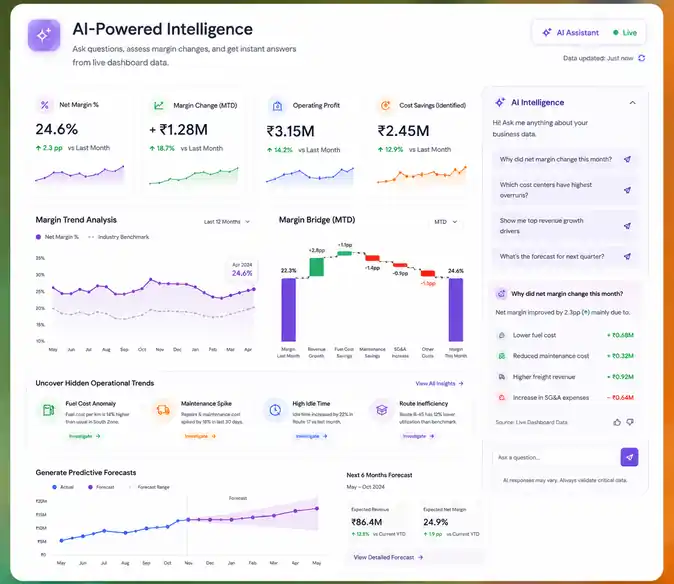Select 'Show me top revenue growth drivers' suggestion
Image resolution: width=674 pixels, height=584 pixels.
pos(564,226)
